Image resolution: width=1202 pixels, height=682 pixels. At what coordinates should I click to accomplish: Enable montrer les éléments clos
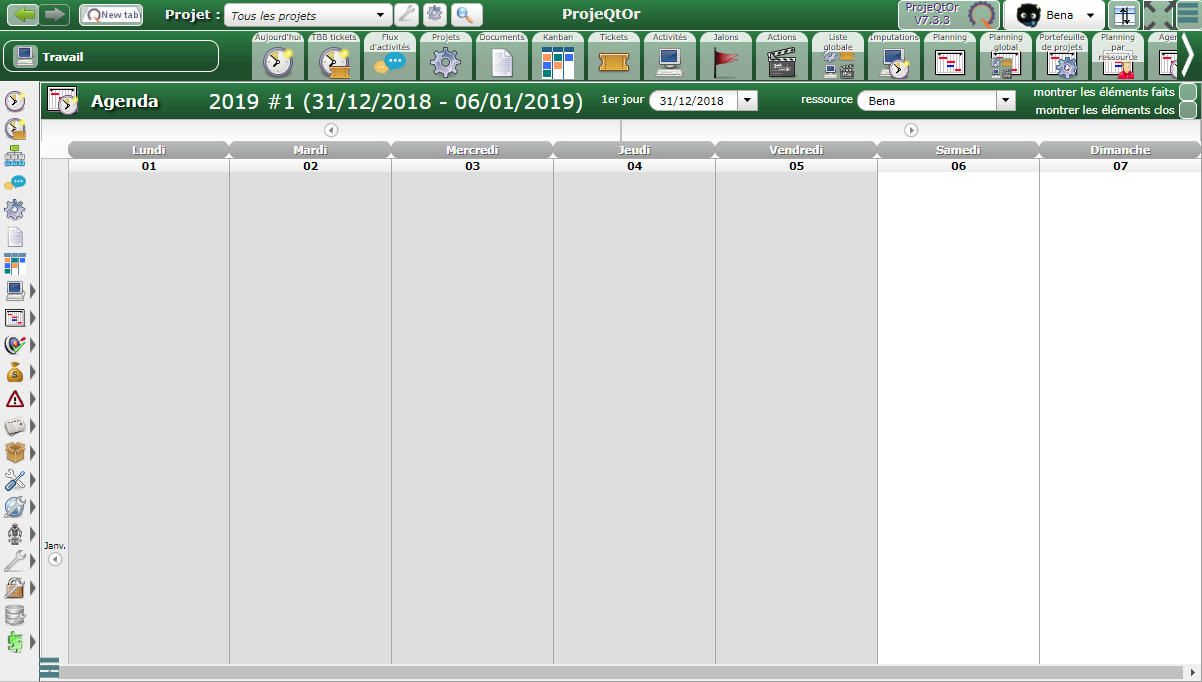(x=1188, y=110)
